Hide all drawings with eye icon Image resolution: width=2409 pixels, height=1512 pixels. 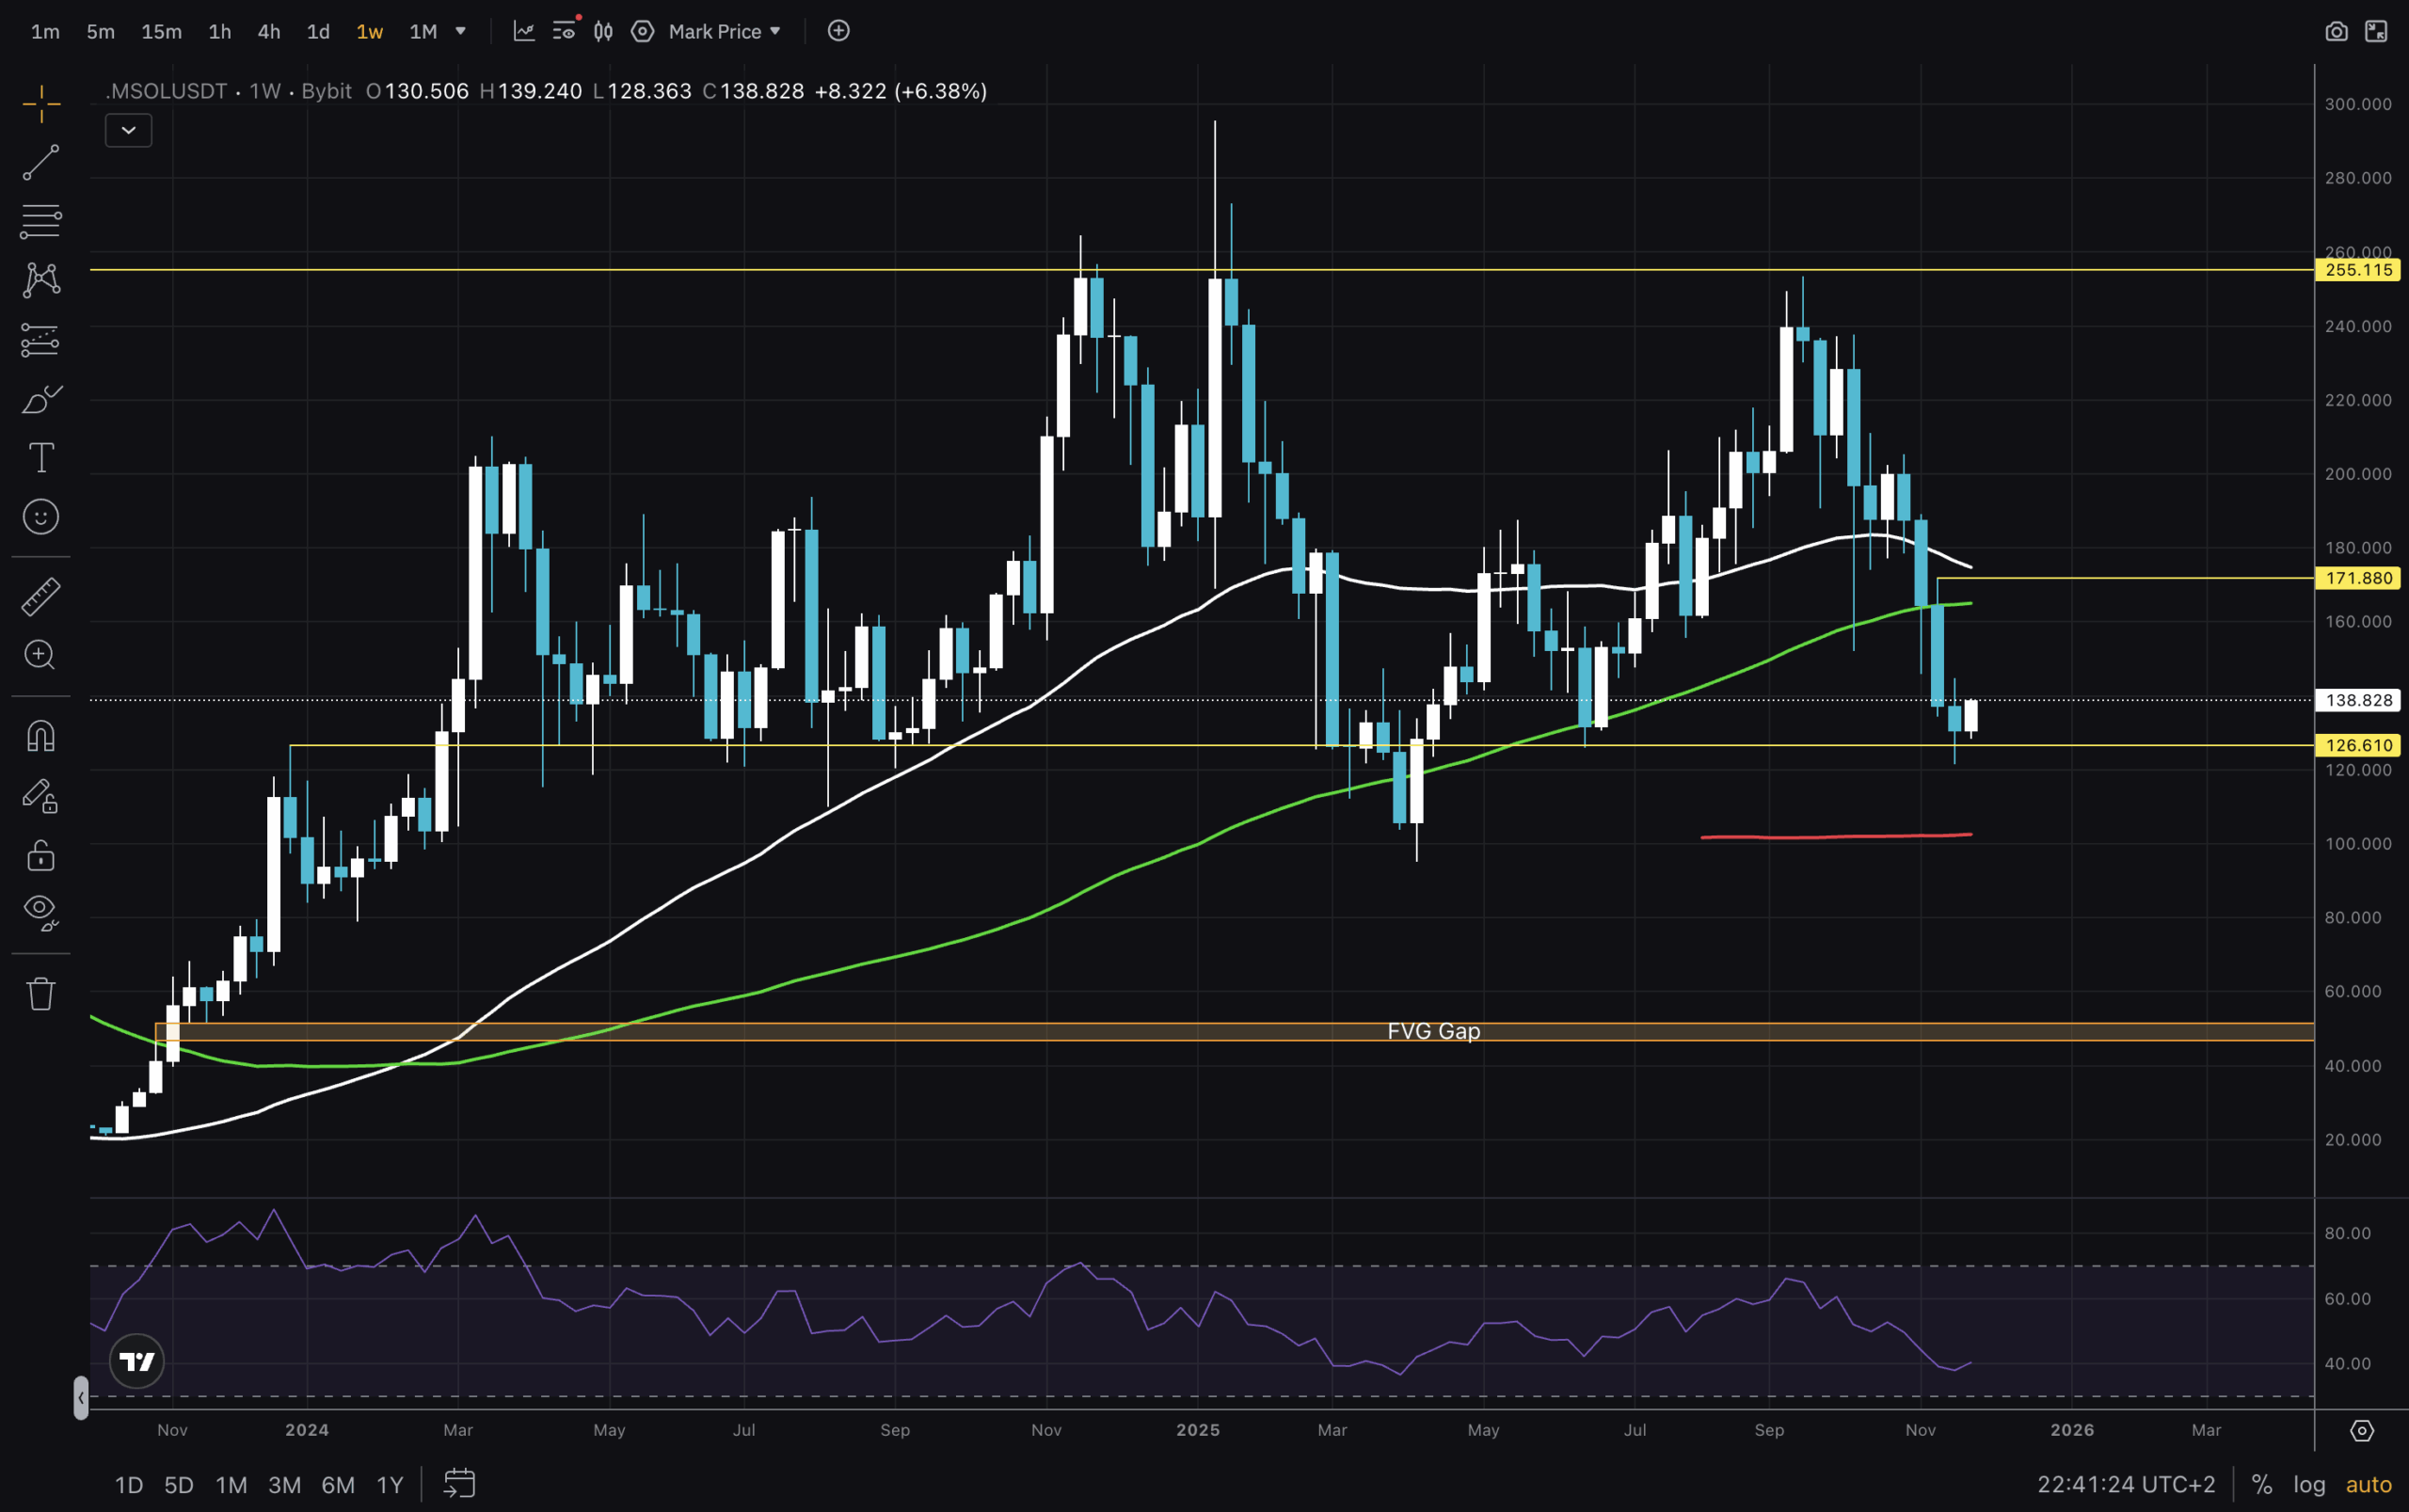[x=41, y=910]
